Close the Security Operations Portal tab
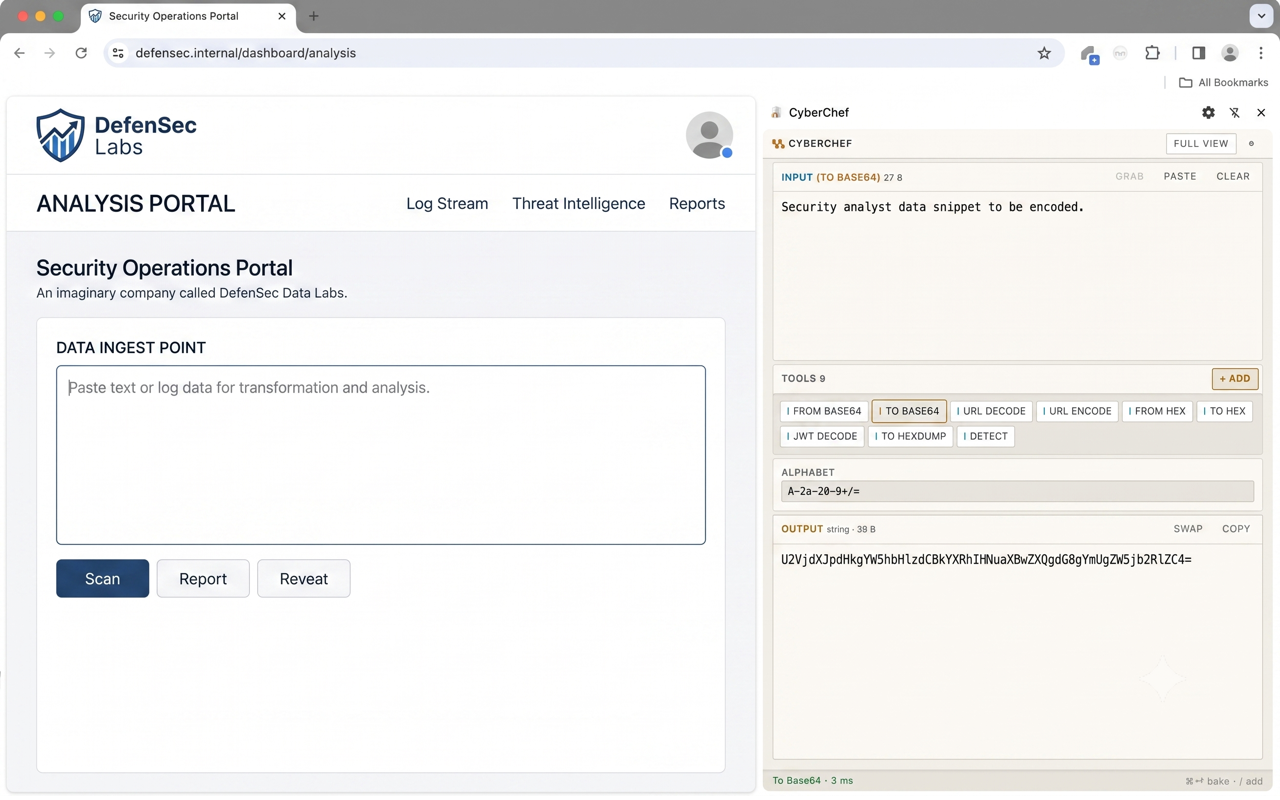The height and width of the screenshot is (800, 1280). (x=281, y=16)
